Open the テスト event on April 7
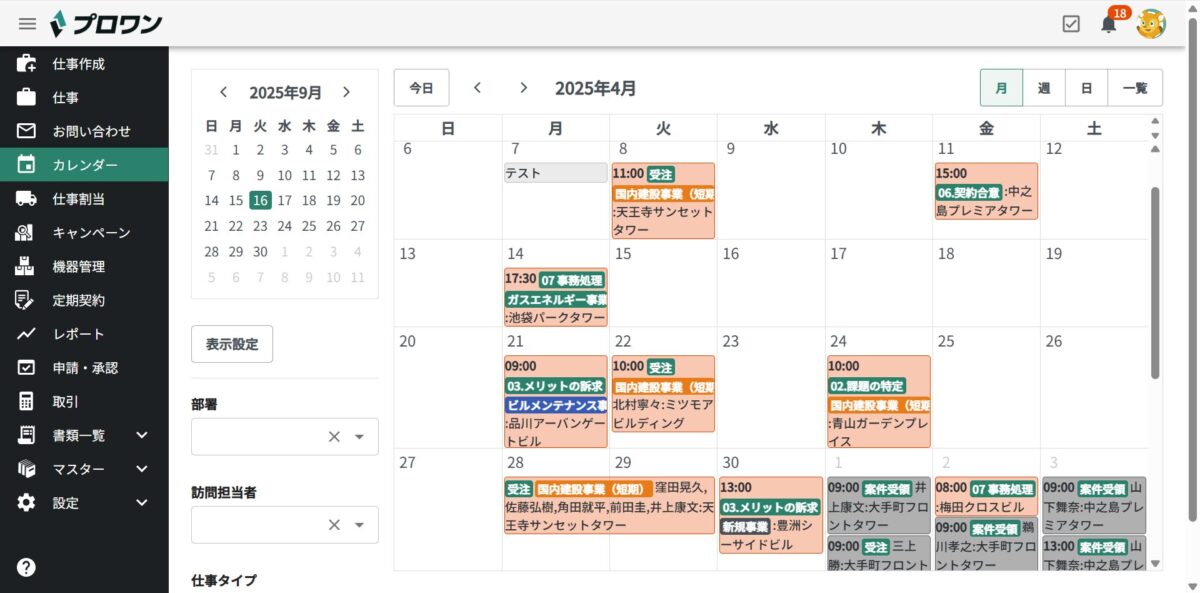This screenshot has width=1200, height=593. point(556,173)
